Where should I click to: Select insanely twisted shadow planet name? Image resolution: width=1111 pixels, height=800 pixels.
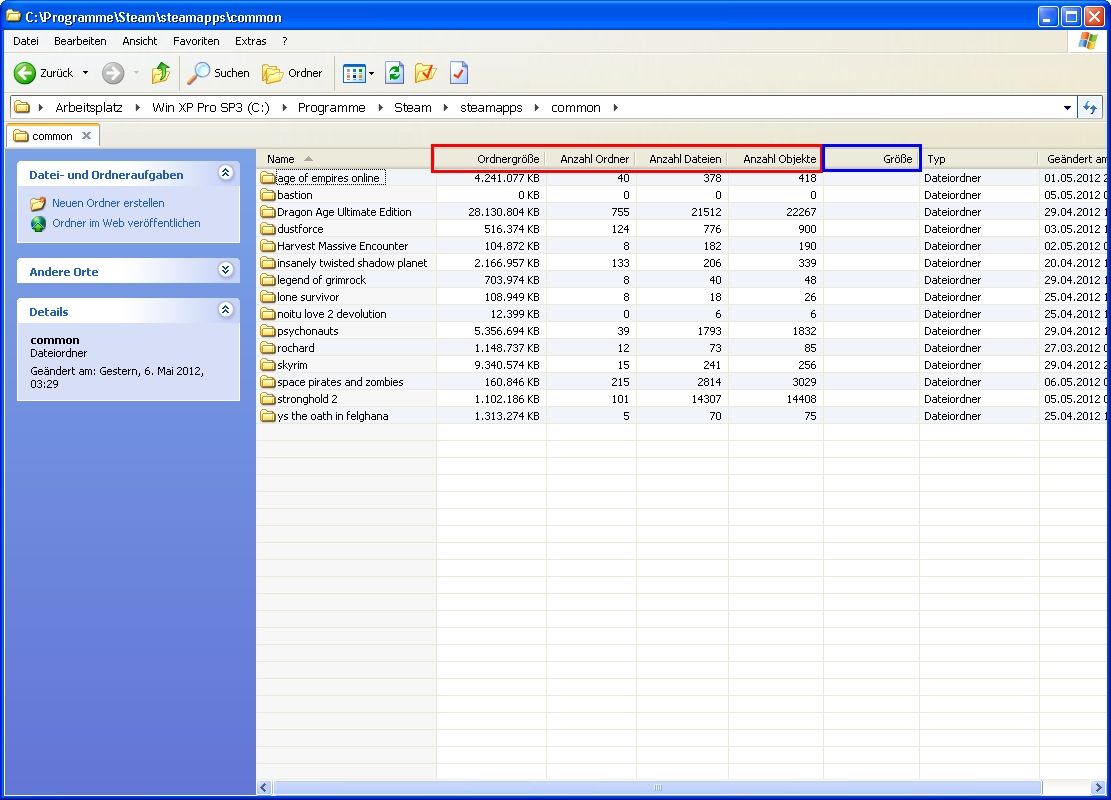tap(352, 263)
